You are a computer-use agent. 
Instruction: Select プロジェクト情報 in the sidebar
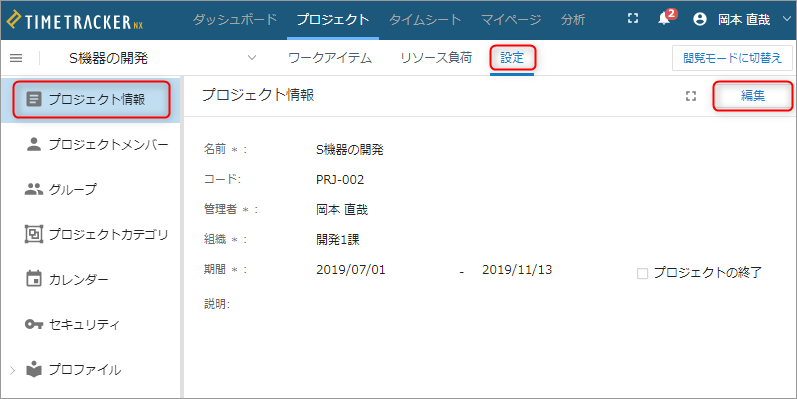[90, 100]
